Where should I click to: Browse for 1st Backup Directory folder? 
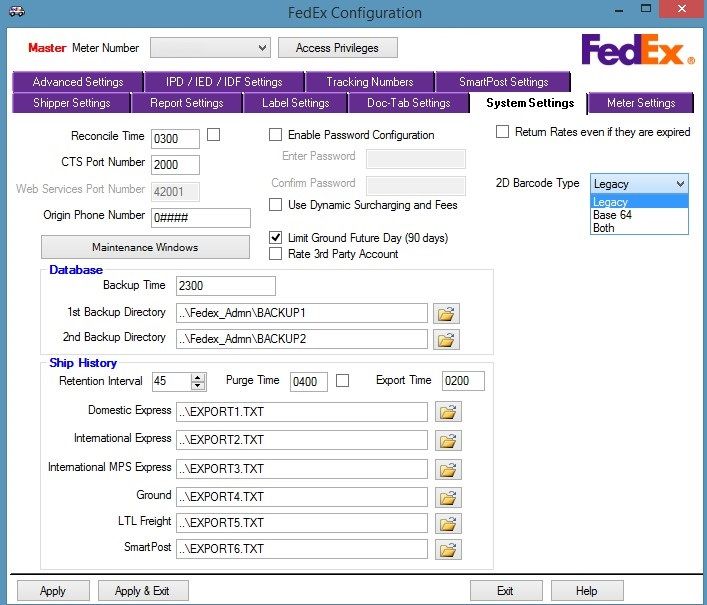click(446, 314)
